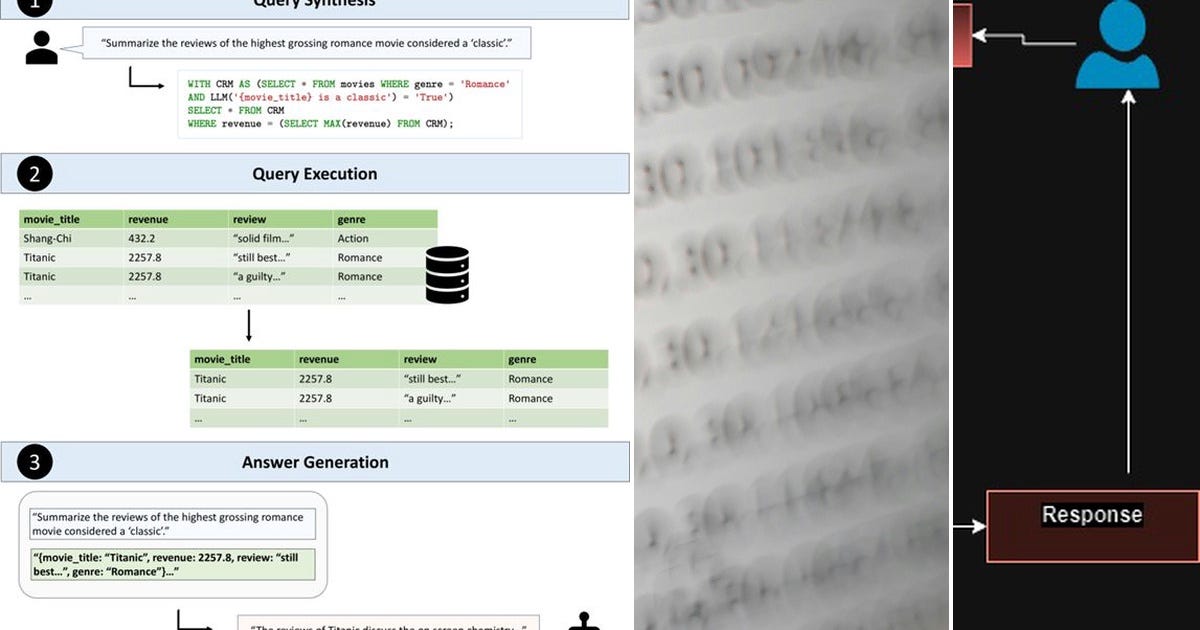The image size is (1200, 630).
Task: Click the SQL code box starting WITH CRM AS
Action: 349,104
